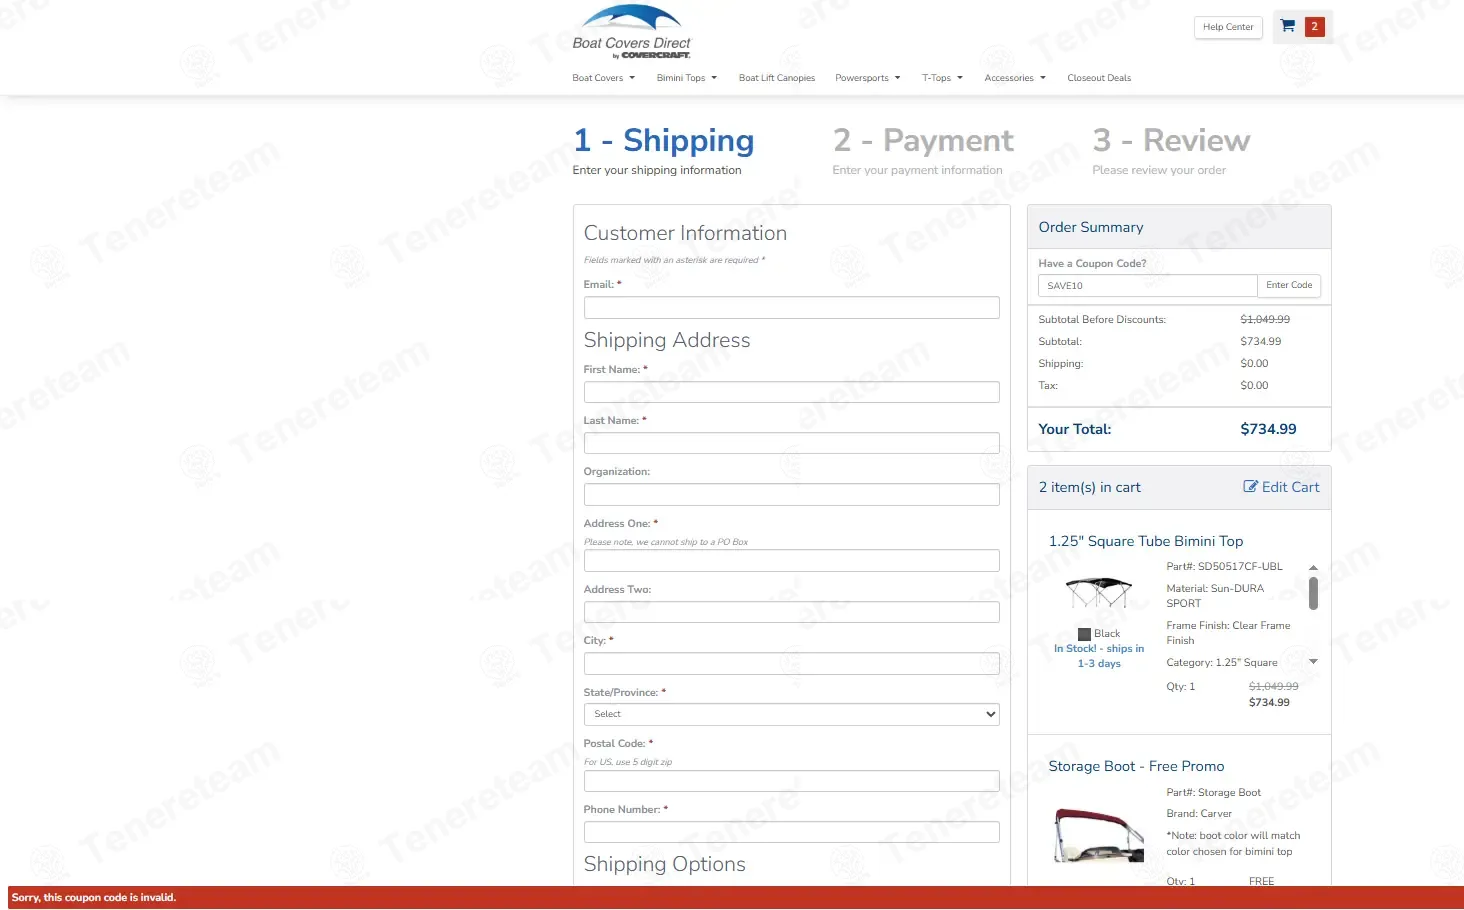Select the 1 - Shipping step
The width and height of the screenshot is (1464, 910).
[663, 141]
